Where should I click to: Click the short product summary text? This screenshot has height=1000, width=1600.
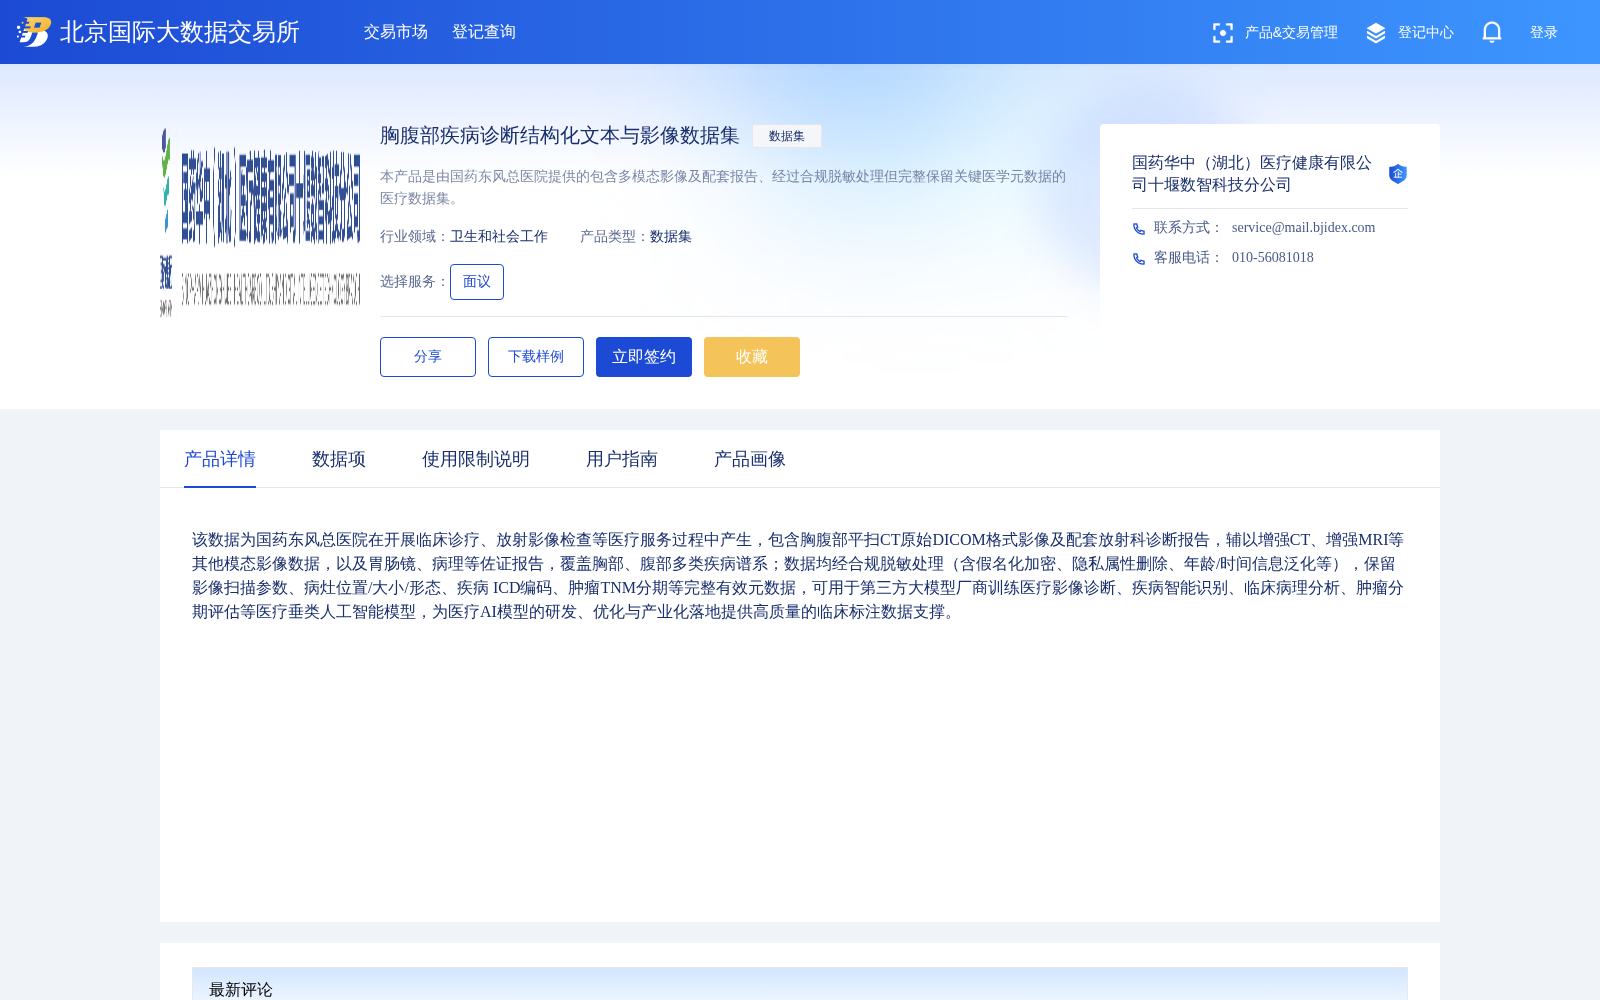pyautogui.click(x=723, y=187)
